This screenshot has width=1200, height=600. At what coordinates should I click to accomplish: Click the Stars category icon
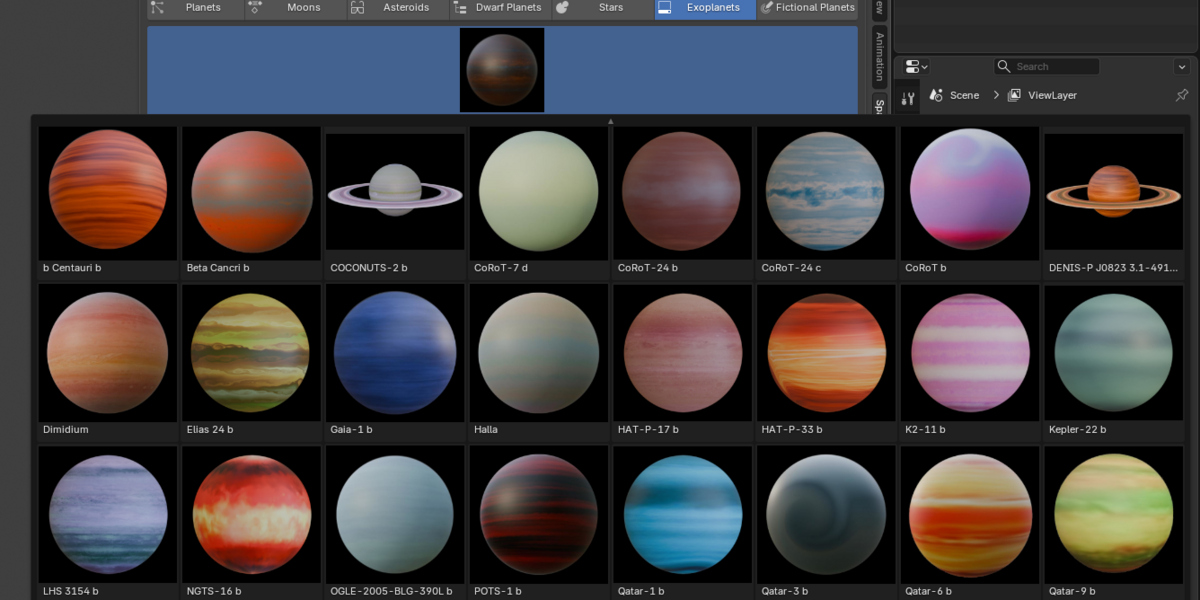tap(562, 7)
